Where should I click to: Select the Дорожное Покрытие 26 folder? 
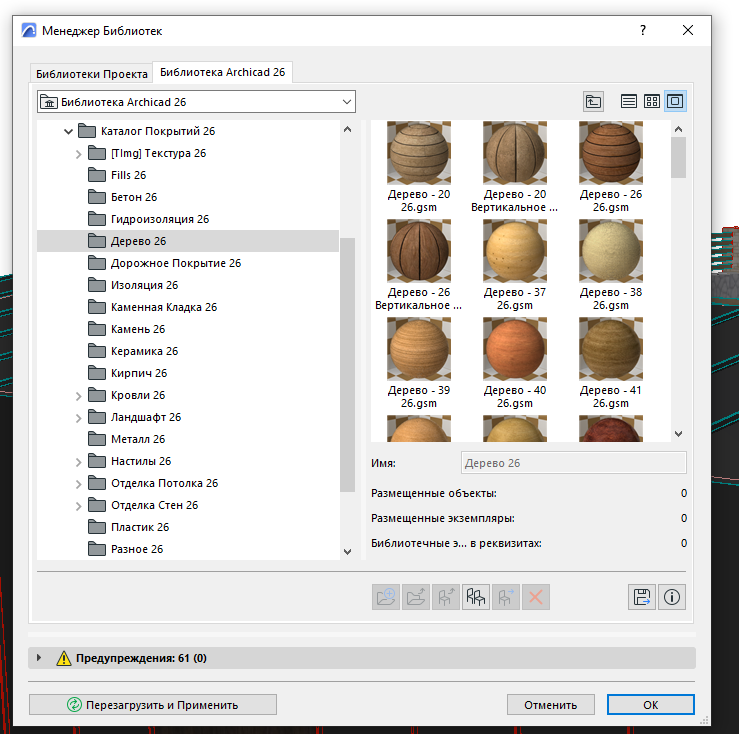point(164,263)
